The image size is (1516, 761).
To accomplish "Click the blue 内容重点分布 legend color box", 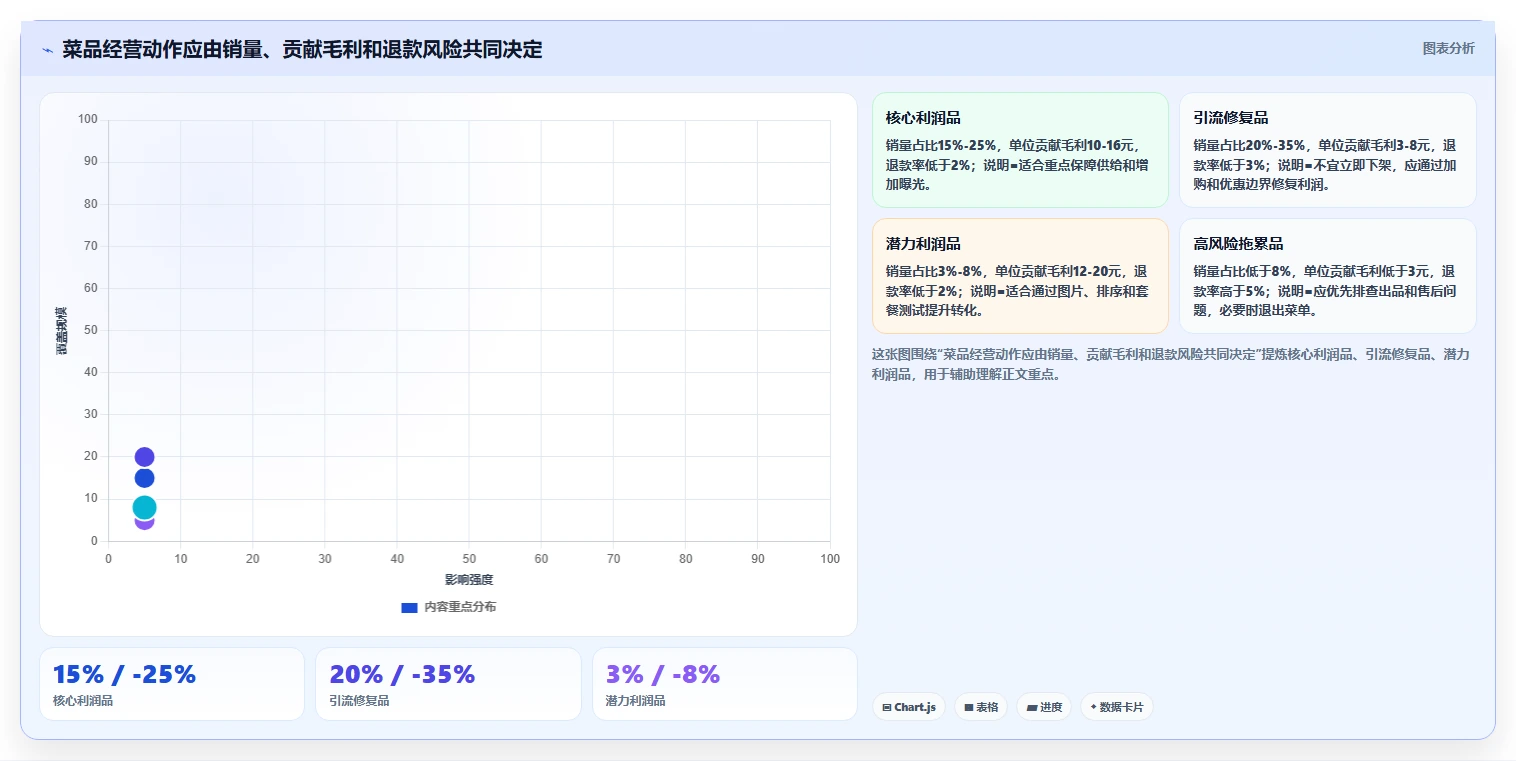I will pos(409,607).
